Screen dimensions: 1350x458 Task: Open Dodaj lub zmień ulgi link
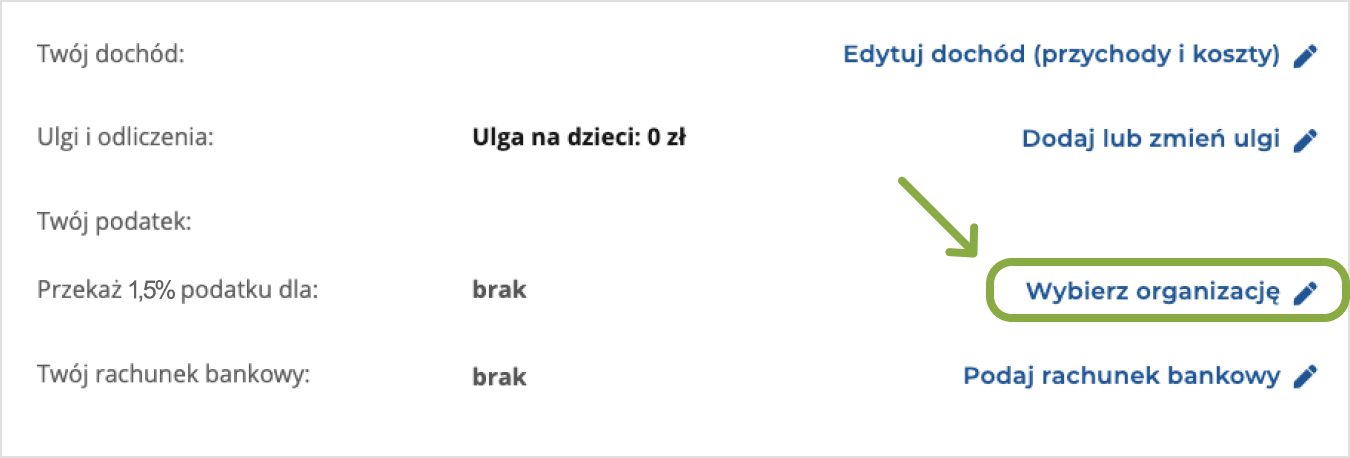tap(1150, 139)
